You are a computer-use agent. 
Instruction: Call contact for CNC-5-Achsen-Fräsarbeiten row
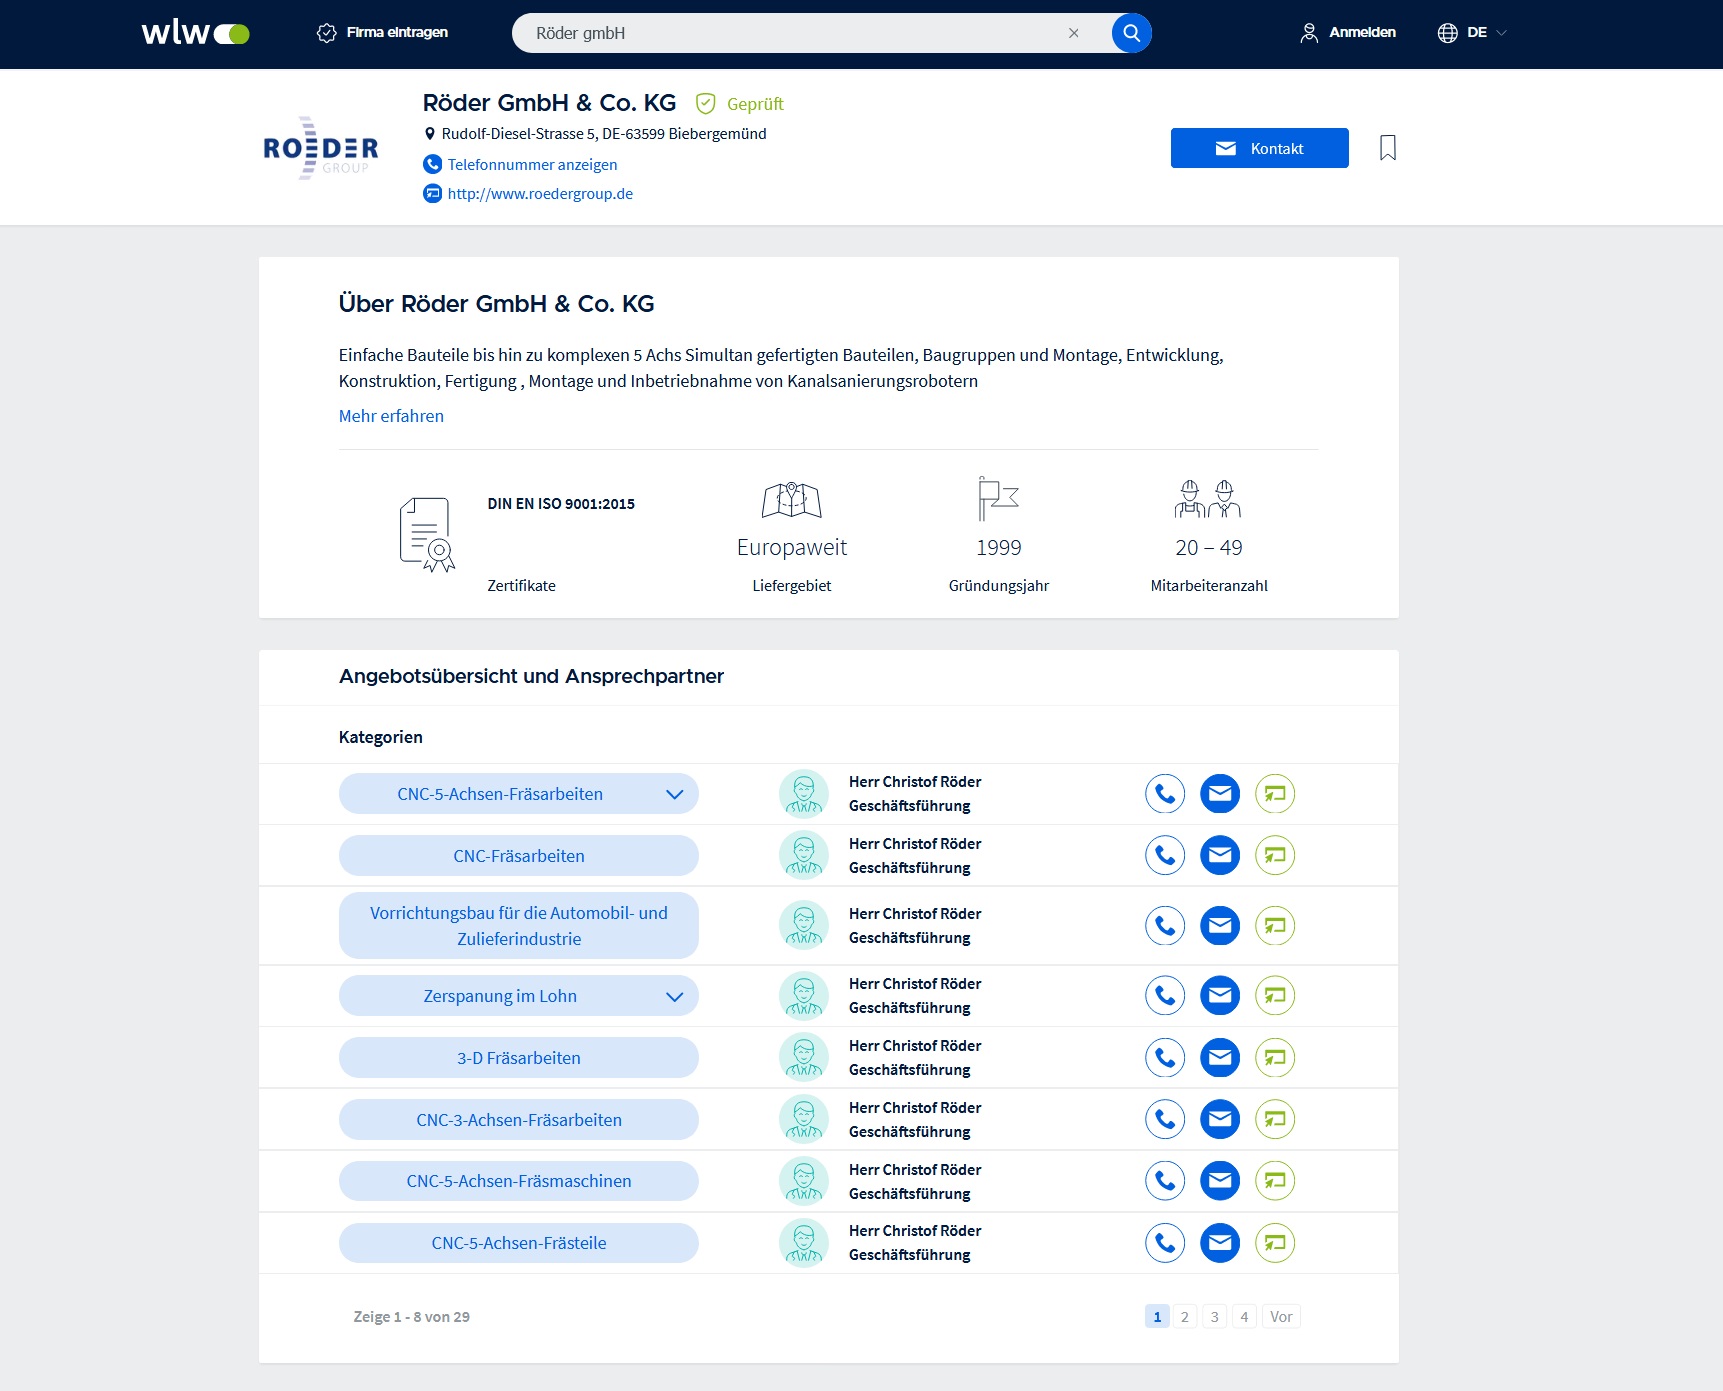1165,794
